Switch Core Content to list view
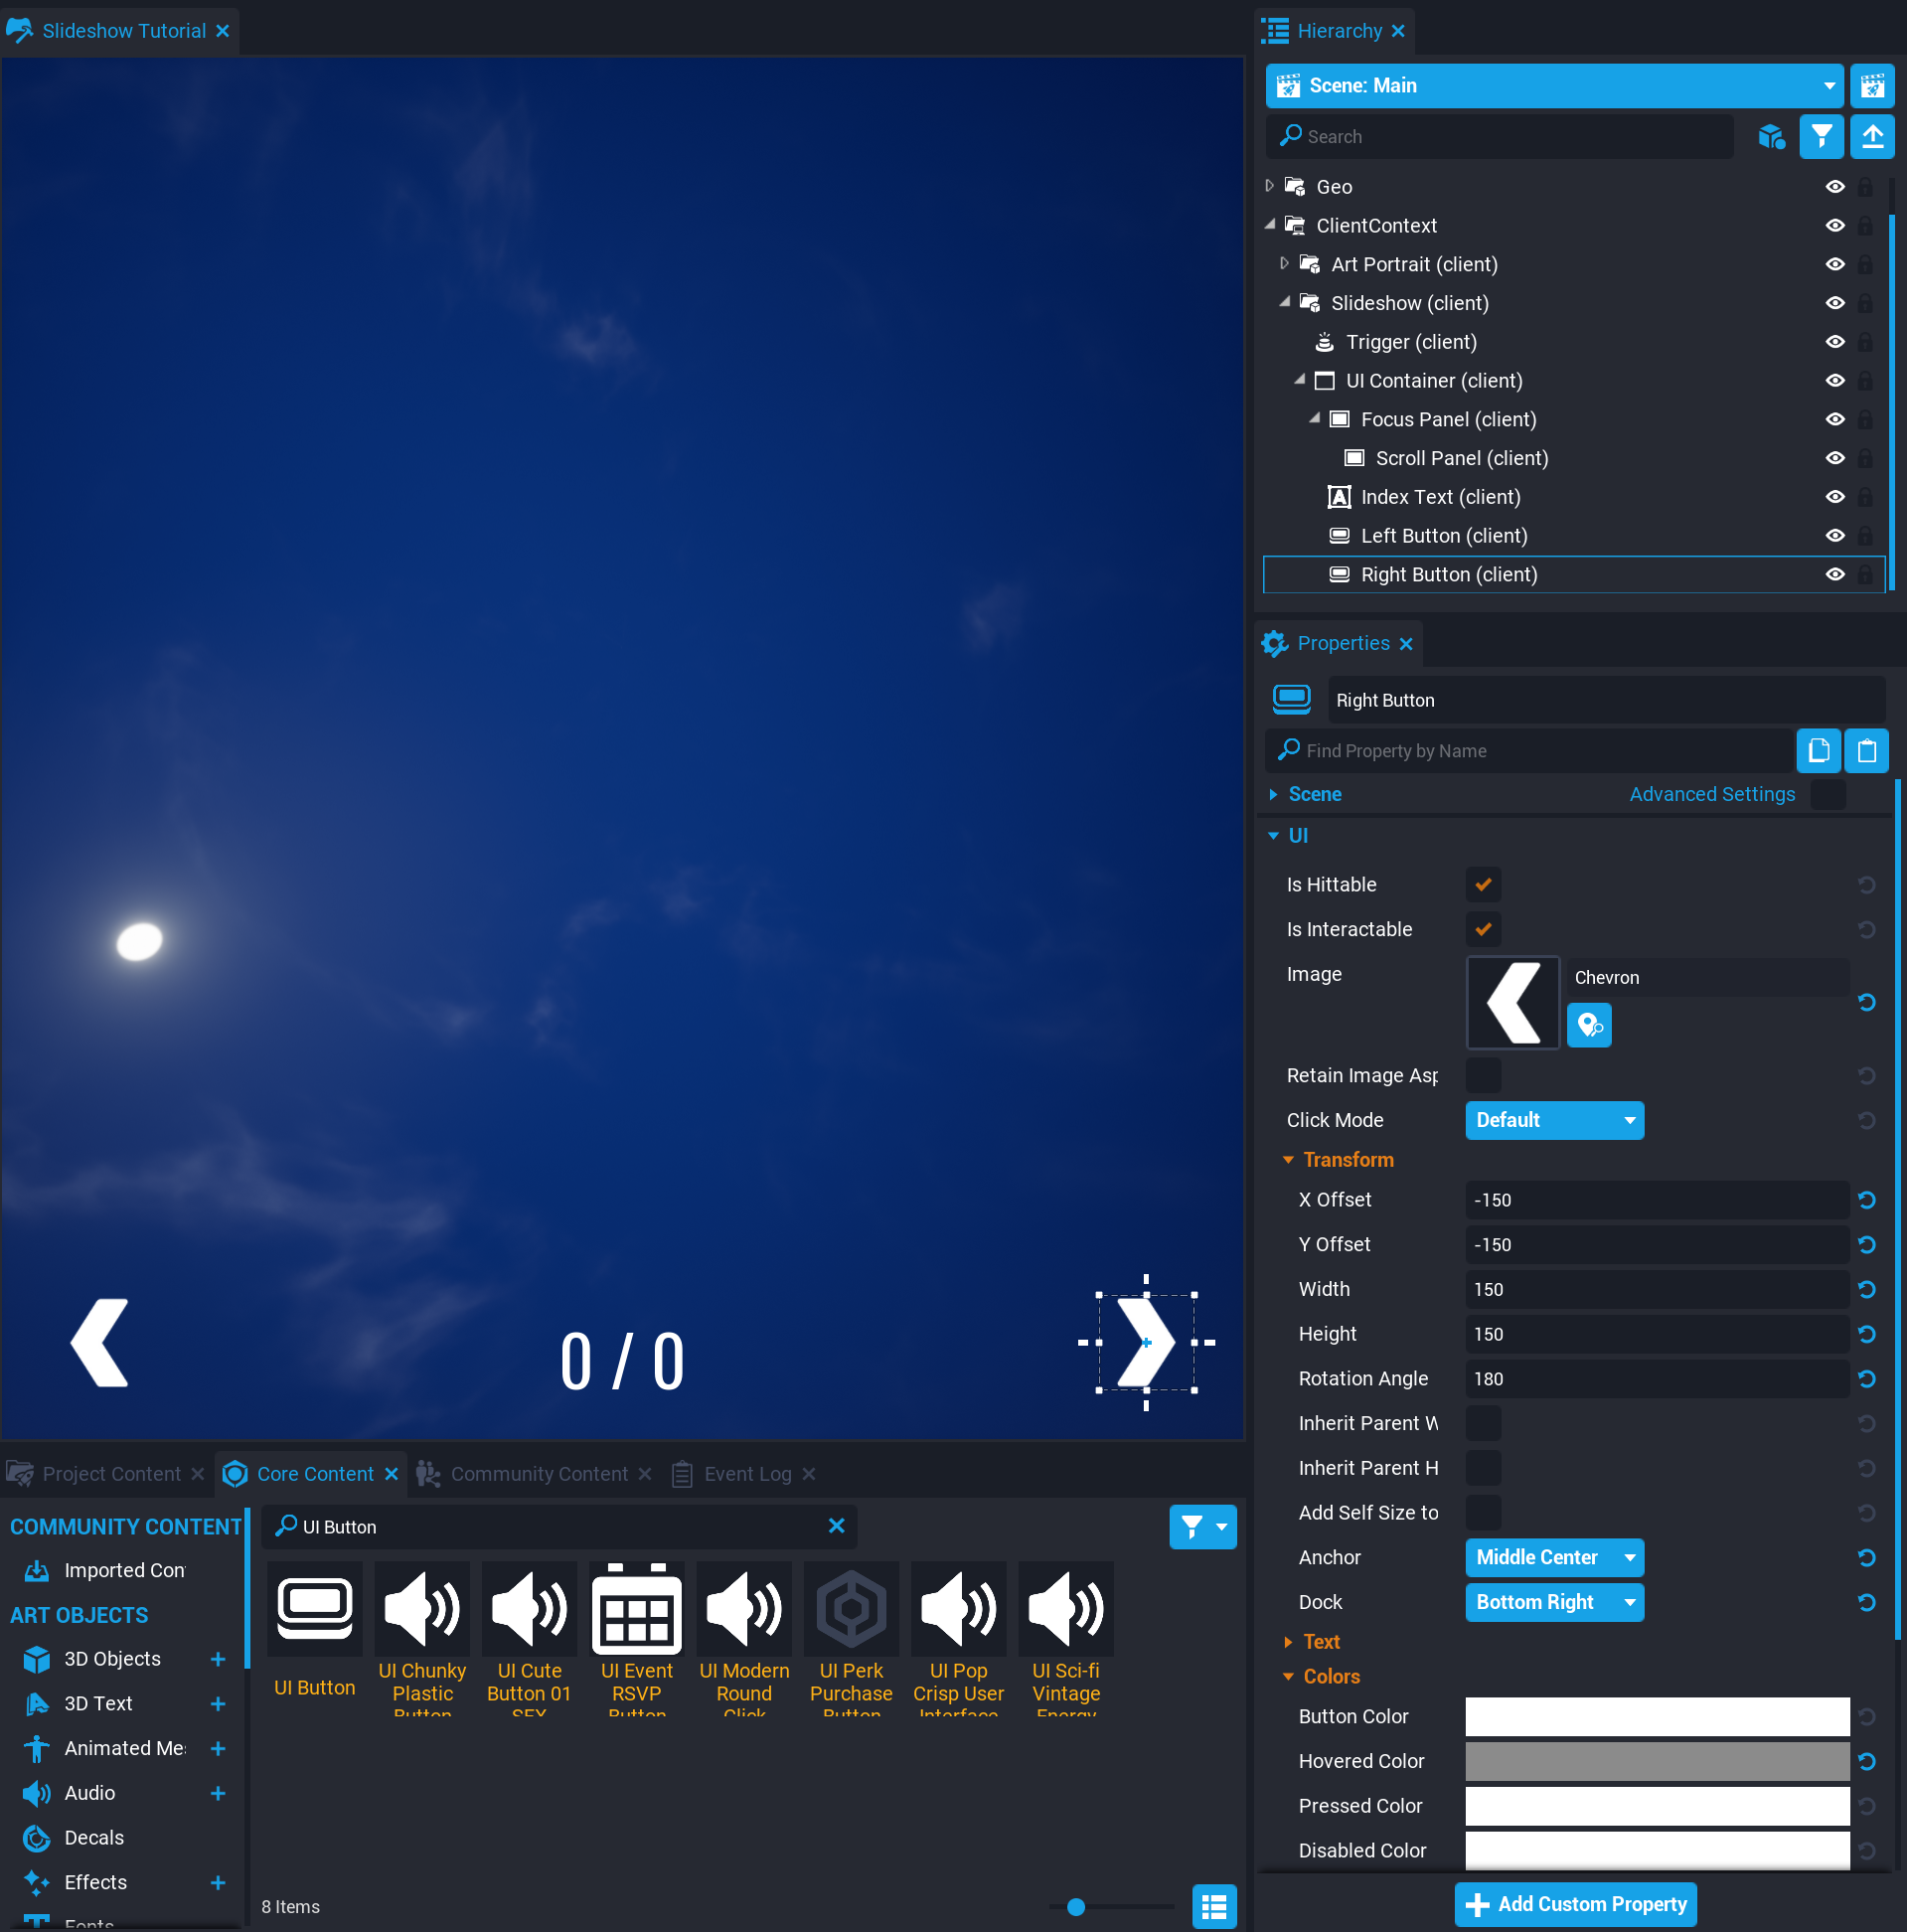 pyautogui.click(x=1213, y=1906)
